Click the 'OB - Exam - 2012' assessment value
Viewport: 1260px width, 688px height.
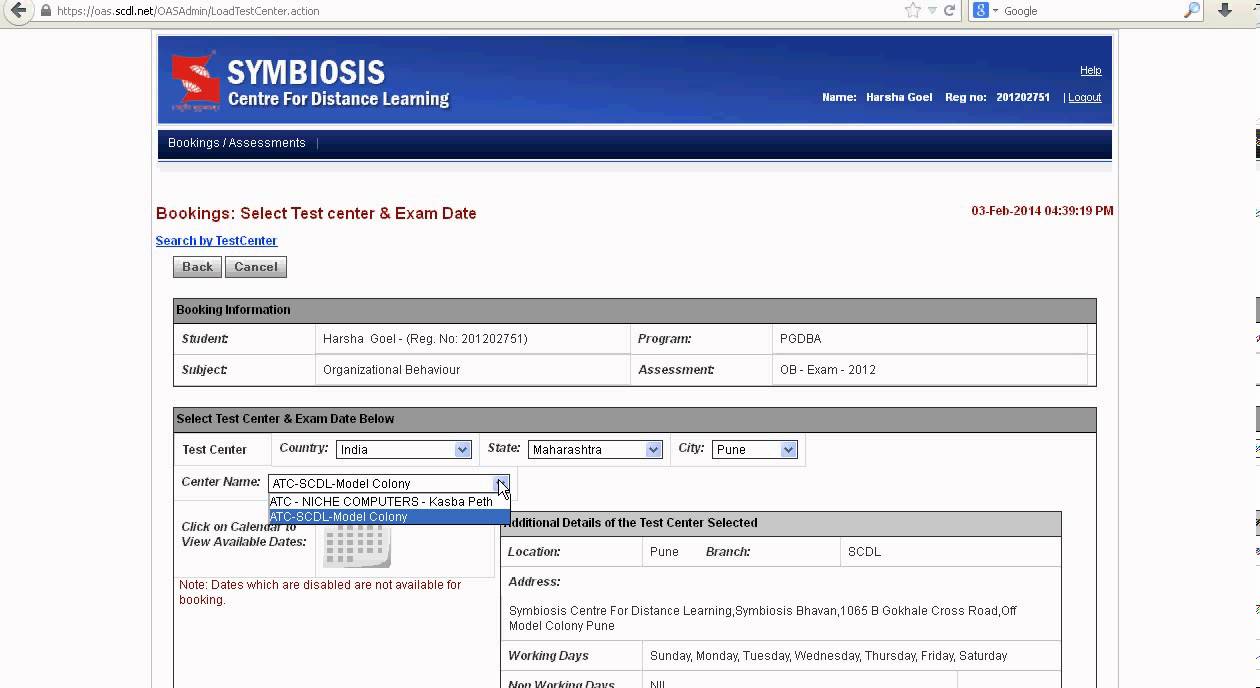click(828, 370)
